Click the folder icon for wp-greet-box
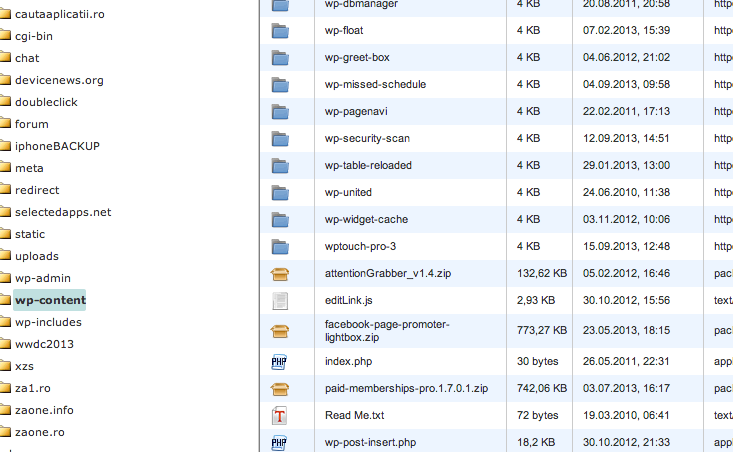The image size is (733, 452). pos(280,58)
